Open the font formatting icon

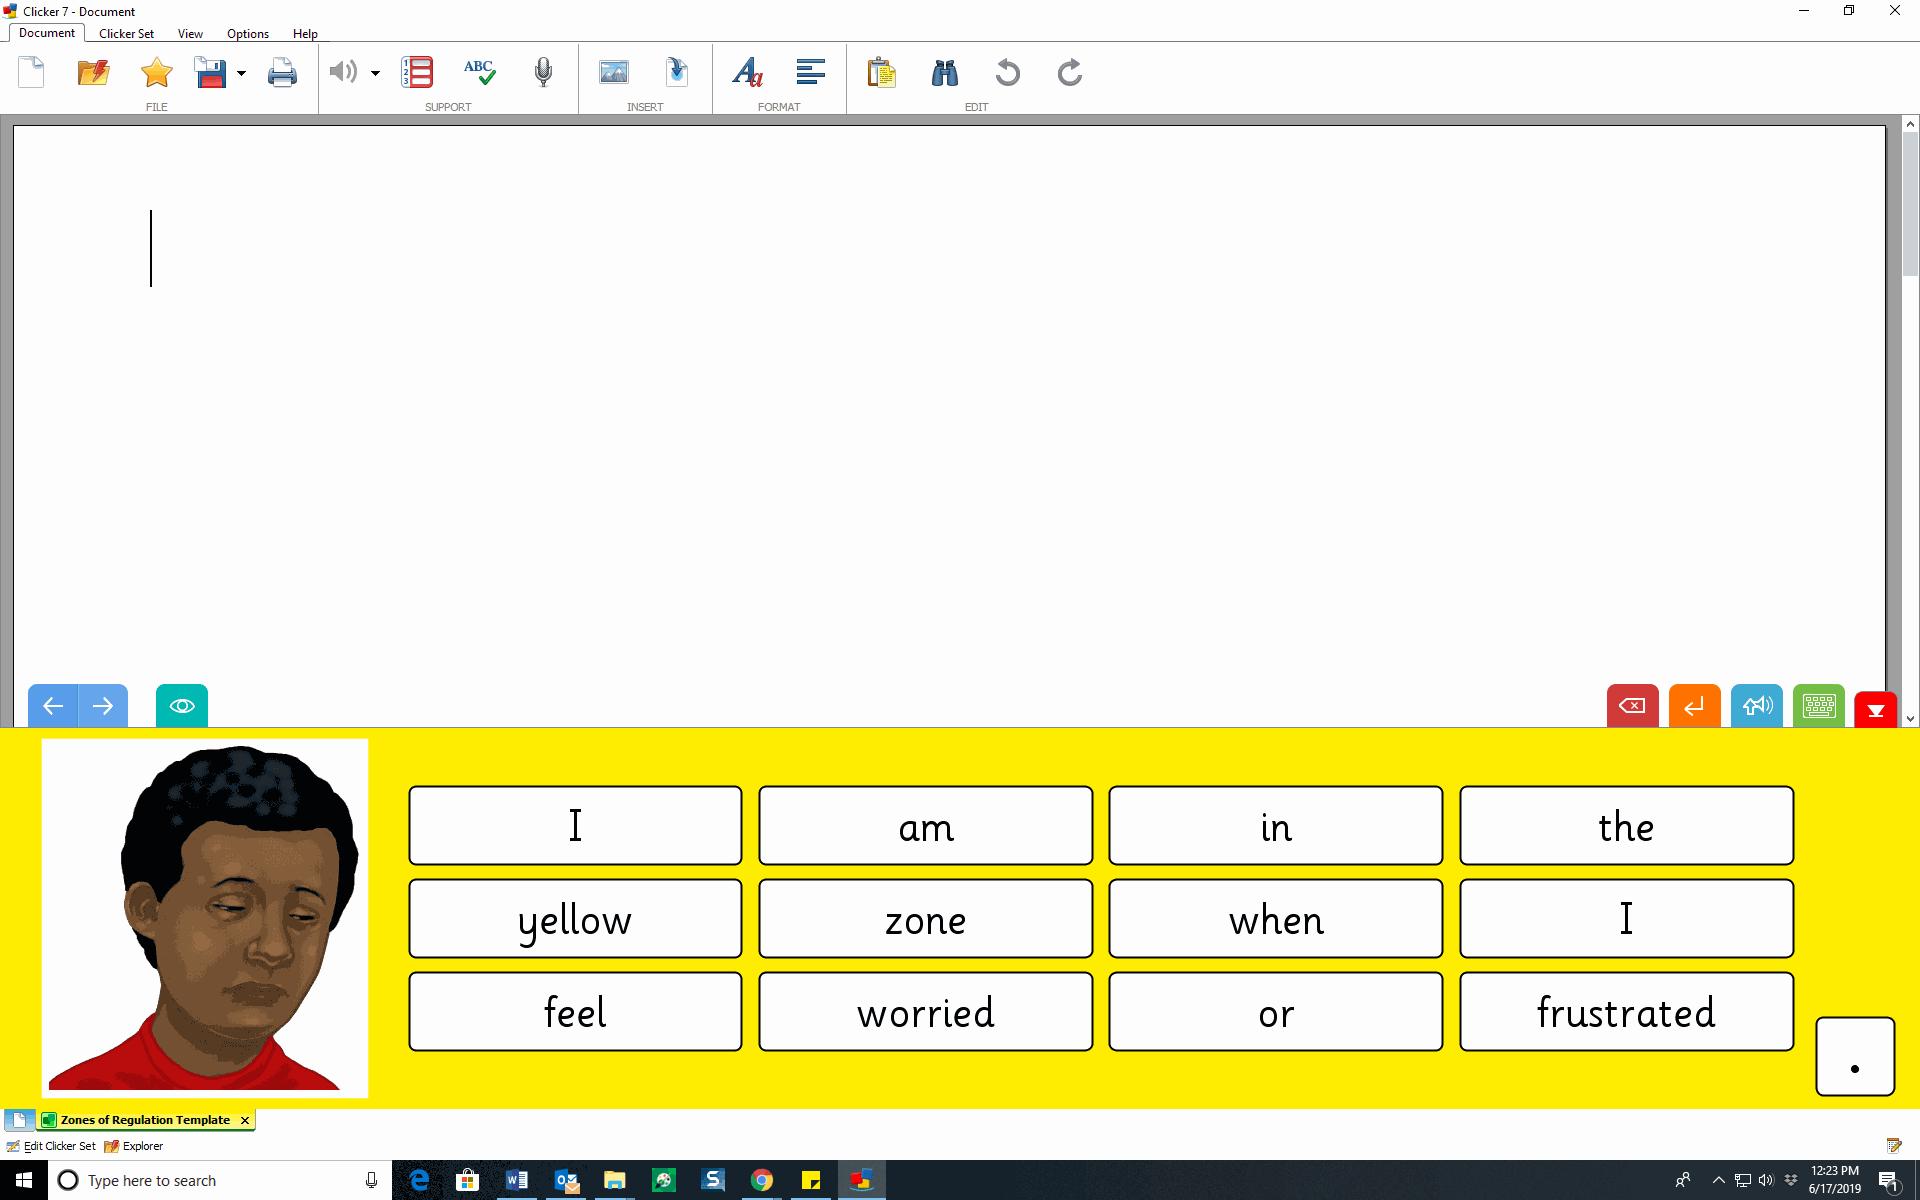coord(747,72)
